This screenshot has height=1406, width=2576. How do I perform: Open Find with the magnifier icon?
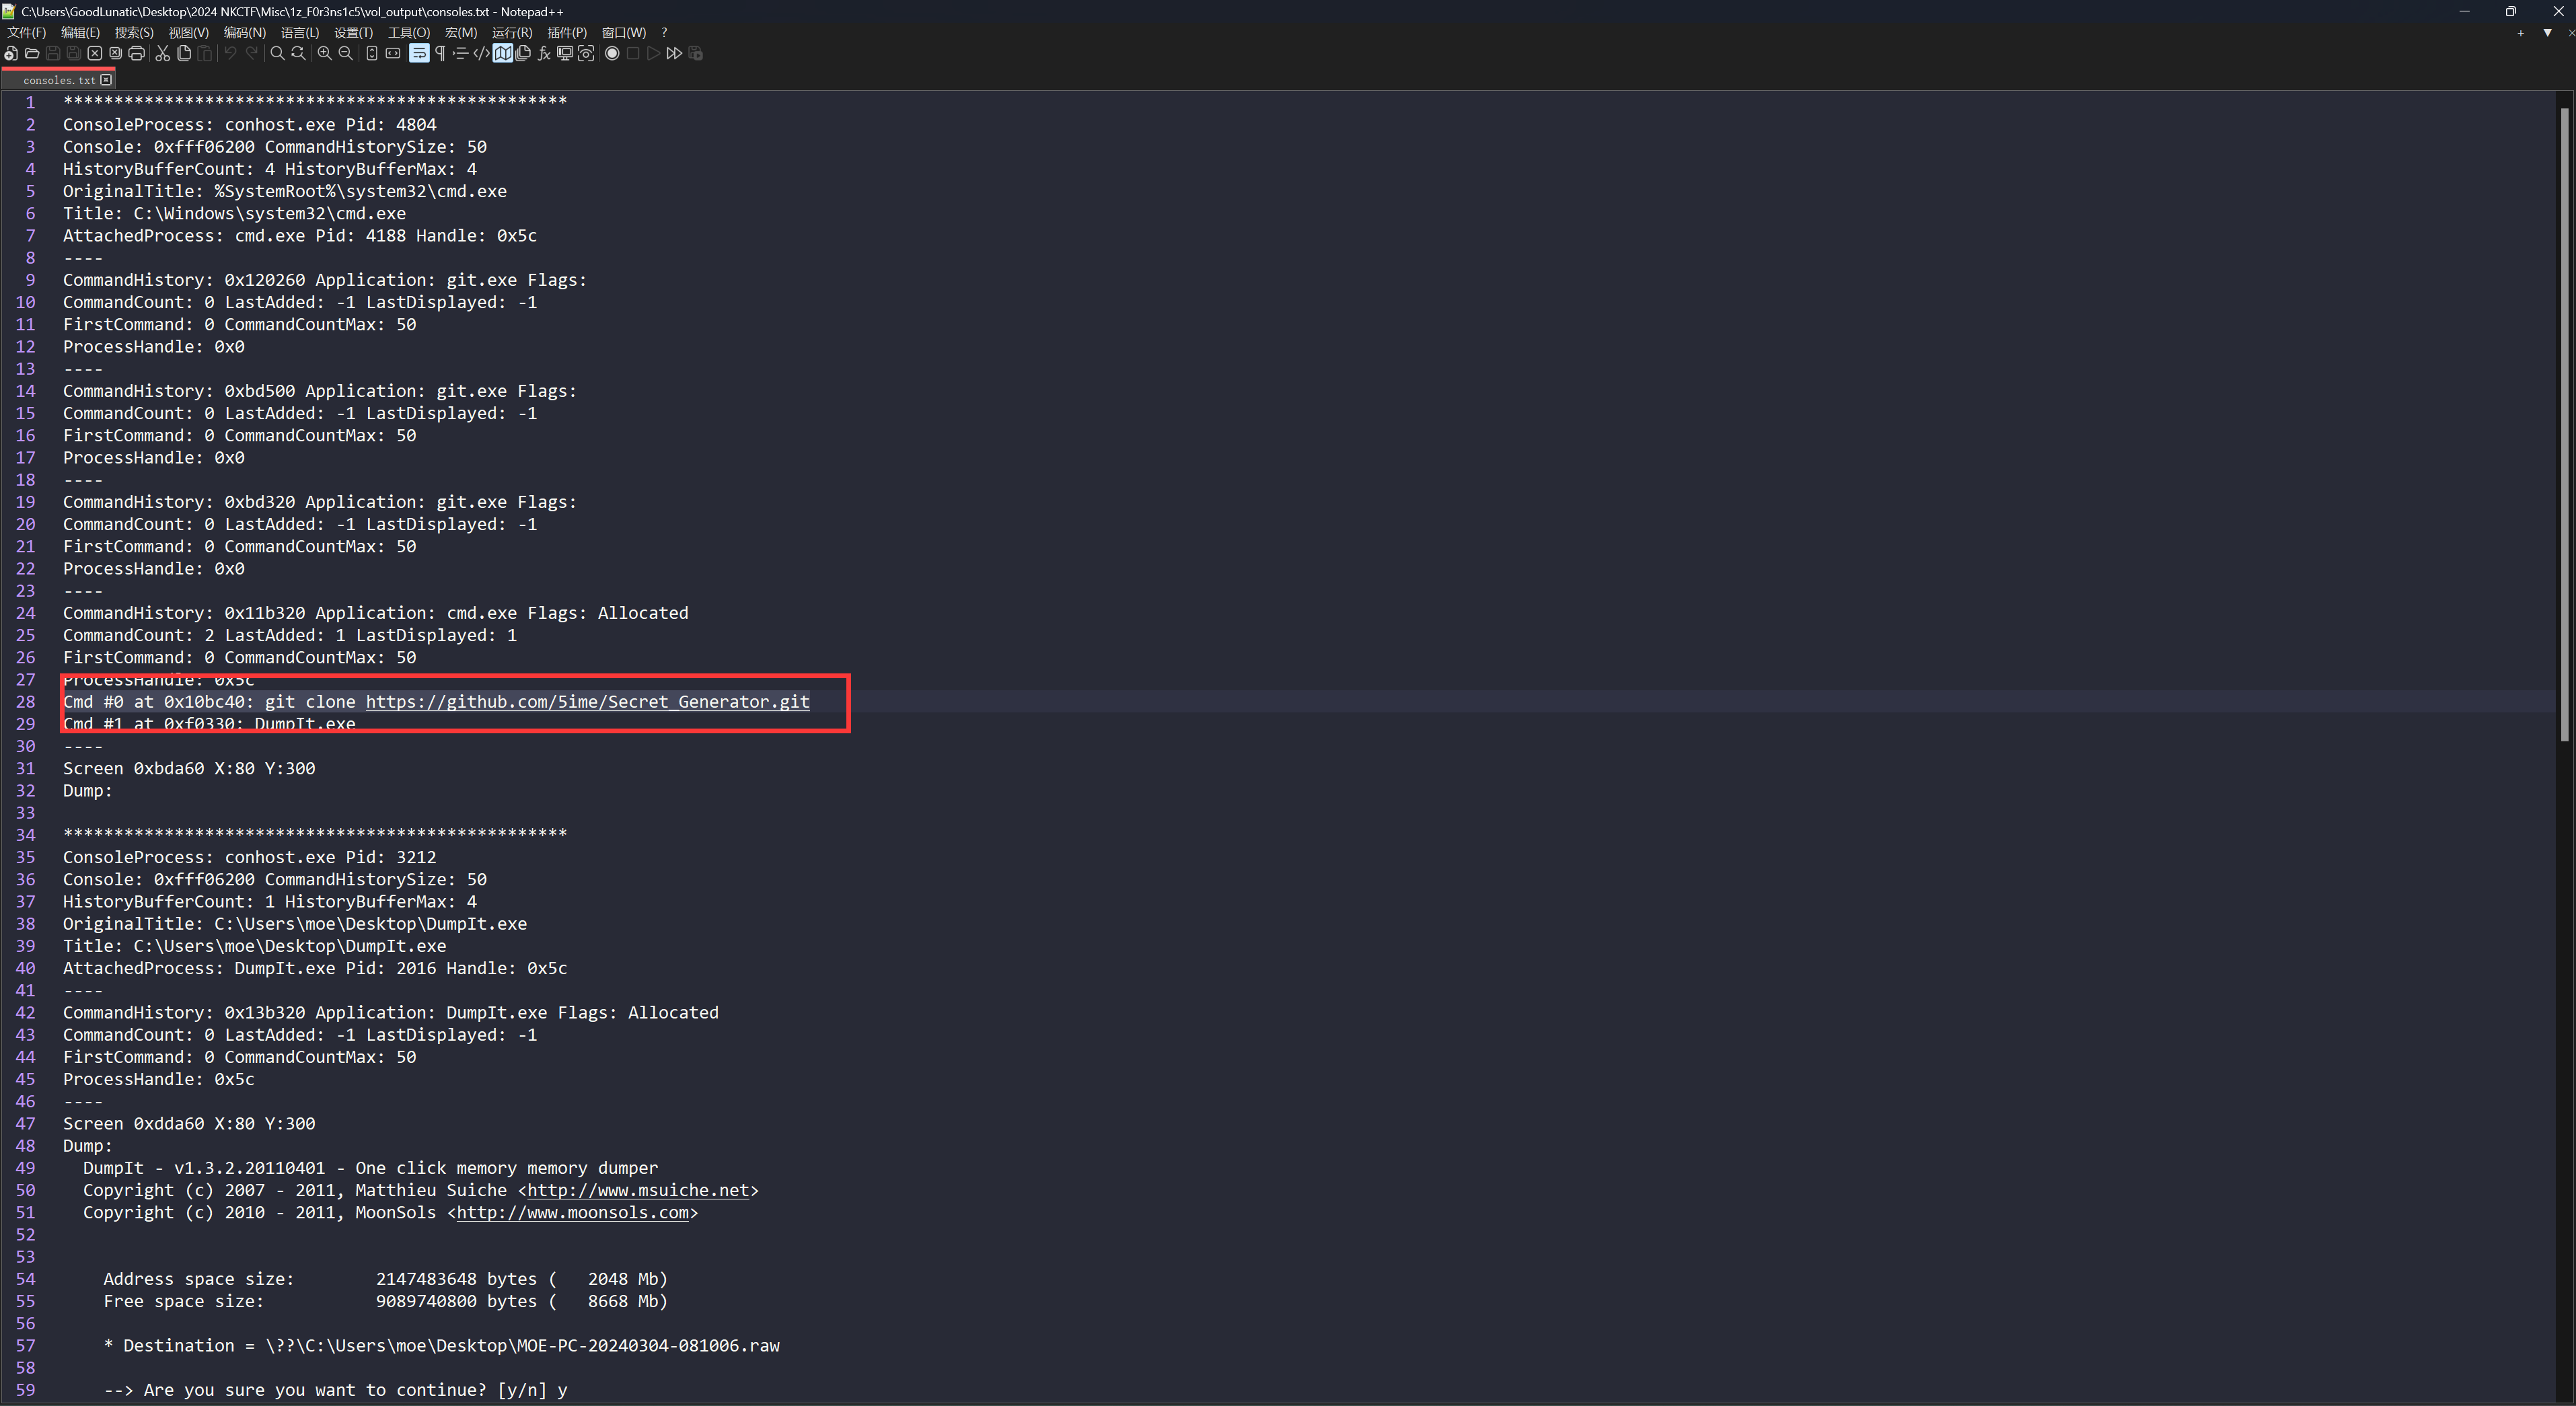click(x=277, y=53)
